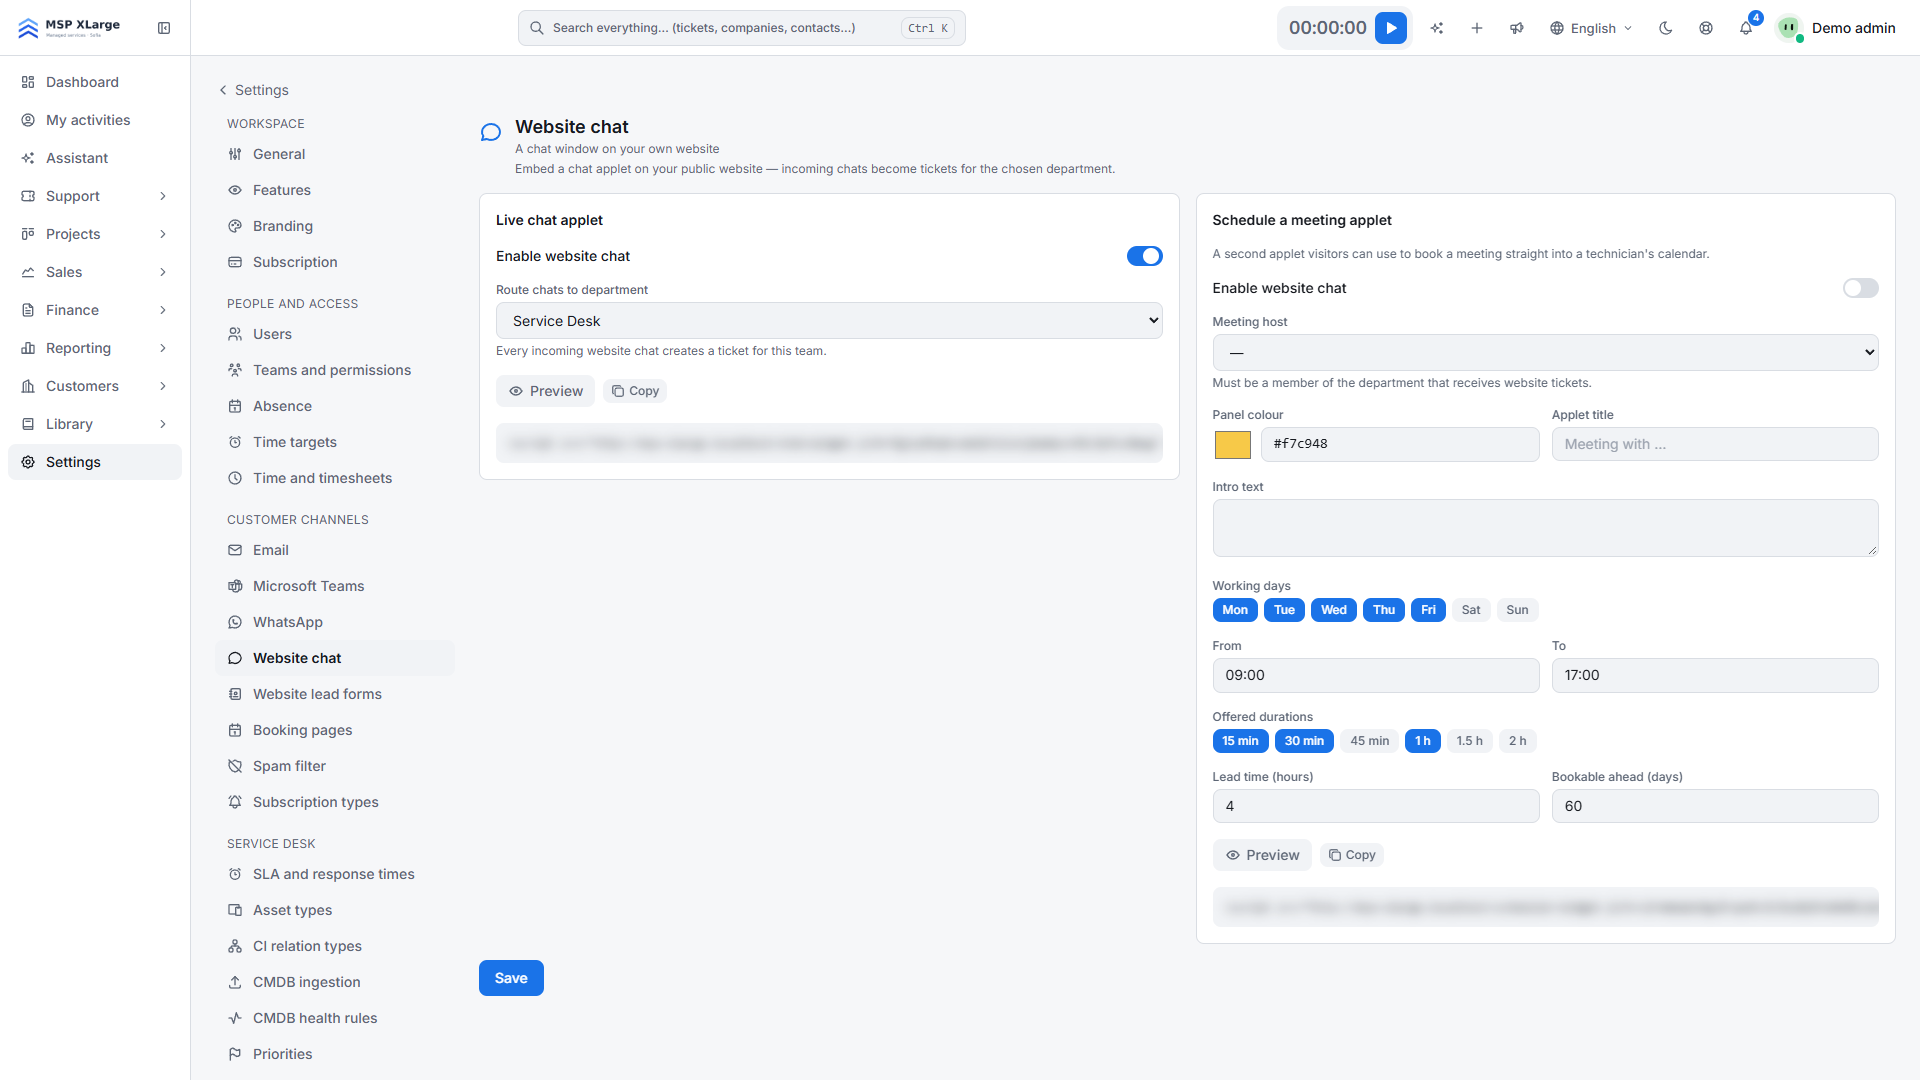Open Language selector globe icon
This screenshot has height=1080, width=1920.
pyautogui.click(x=1557, y=28)
